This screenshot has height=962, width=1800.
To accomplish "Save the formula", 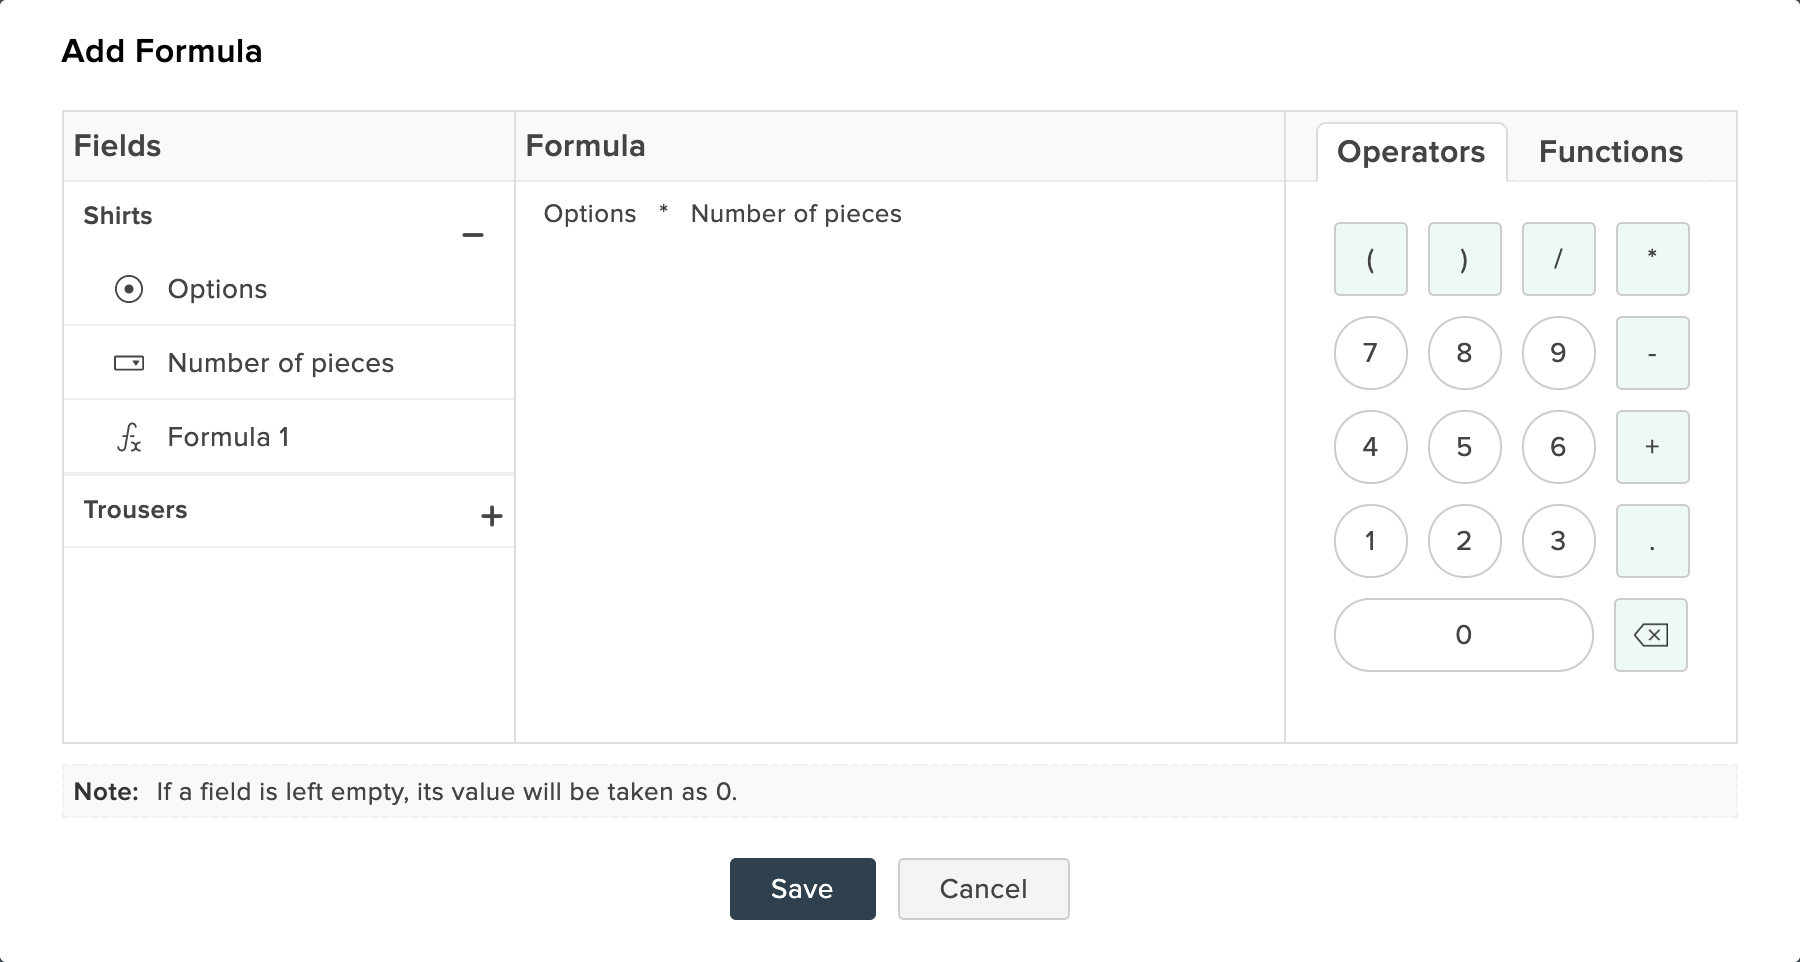I will (x=803, y=889).
